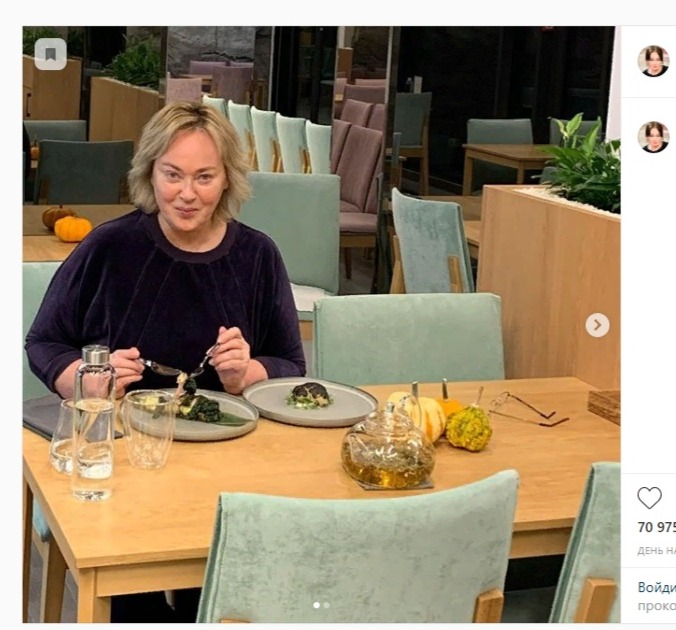Click the glass teapot in the photo
Image resolution: width=676 pixels, height=630 pixels.
pyautogui.click(x=387, y=448)
